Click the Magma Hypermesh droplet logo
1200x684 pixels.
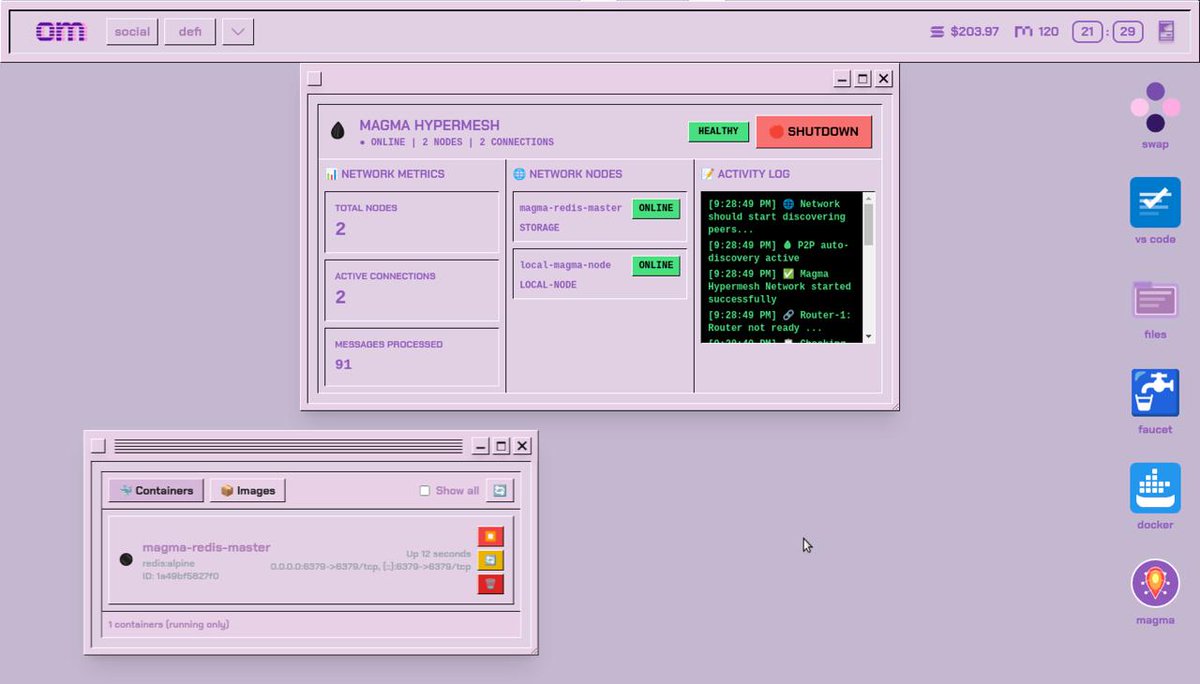tap(338, 131)
